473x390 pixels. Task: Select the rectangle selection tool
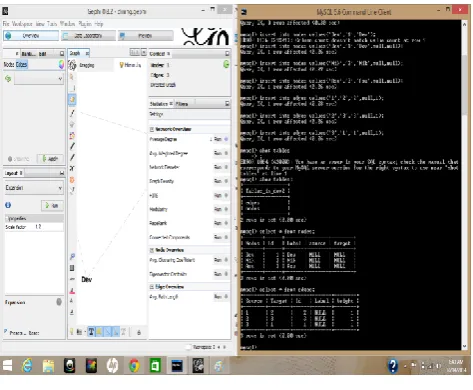72,88
